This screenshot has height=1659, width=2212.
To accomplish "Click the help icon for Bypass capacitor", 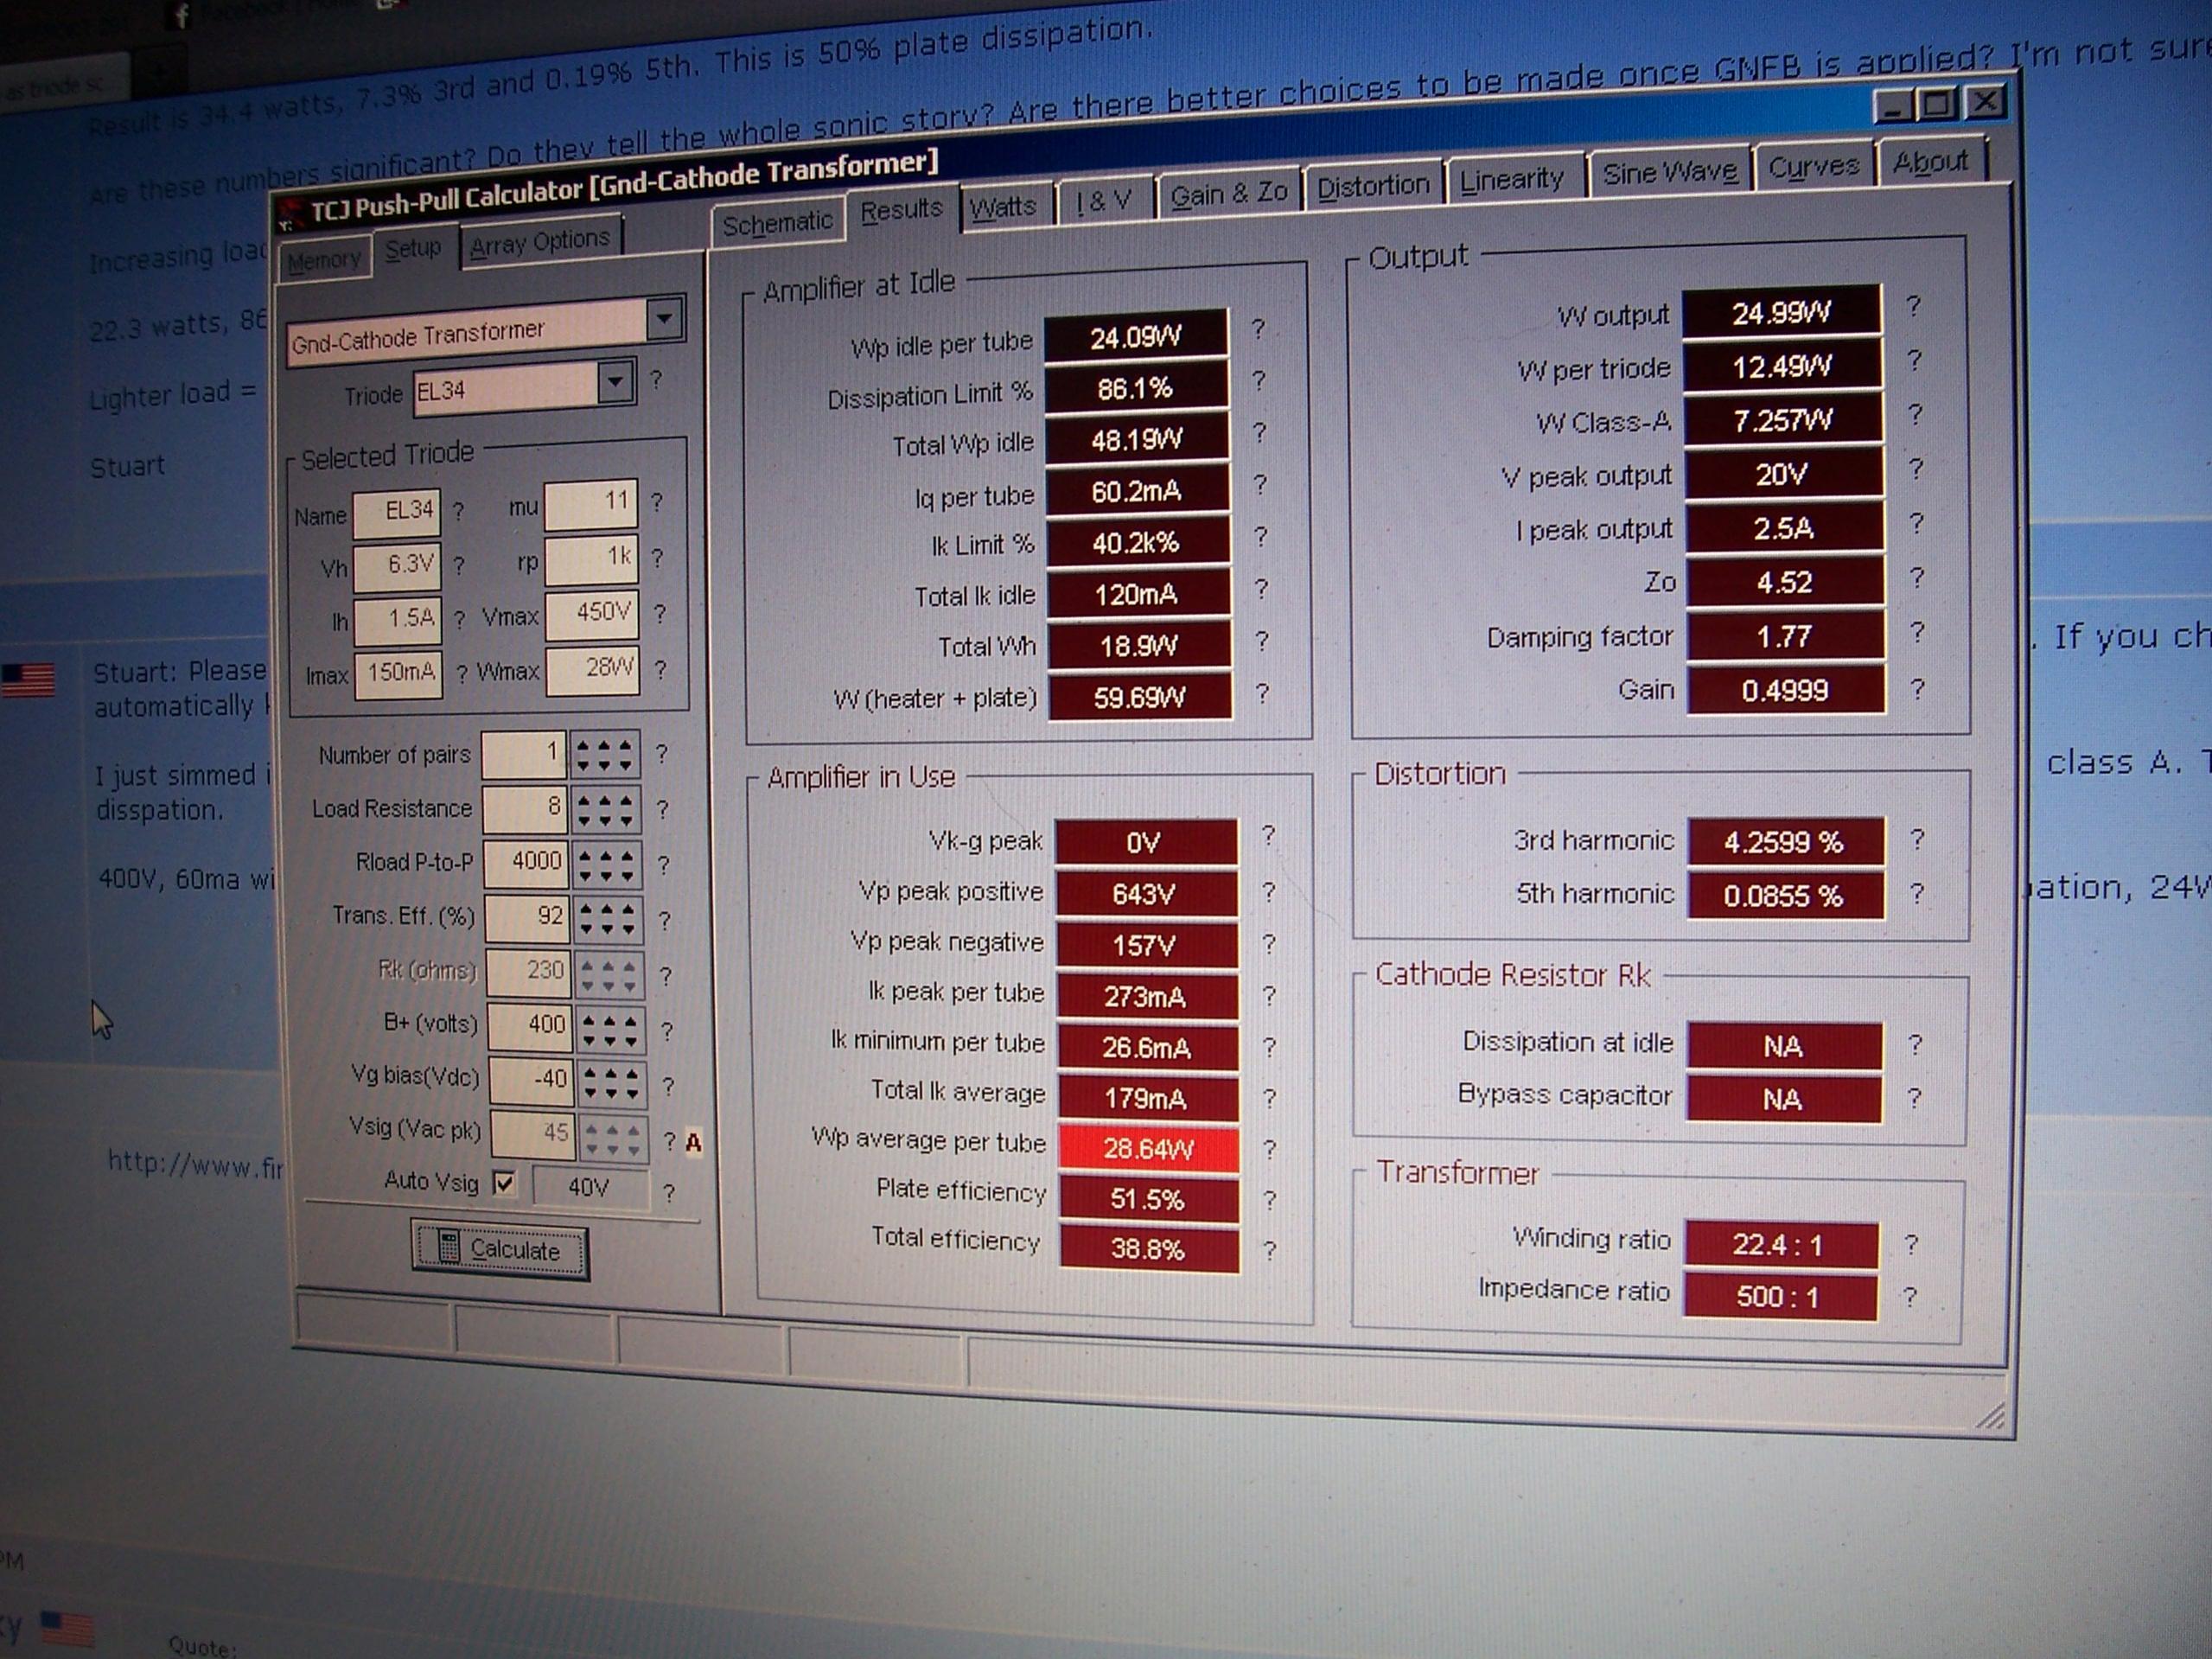I will click(x=1913, y=1098).
